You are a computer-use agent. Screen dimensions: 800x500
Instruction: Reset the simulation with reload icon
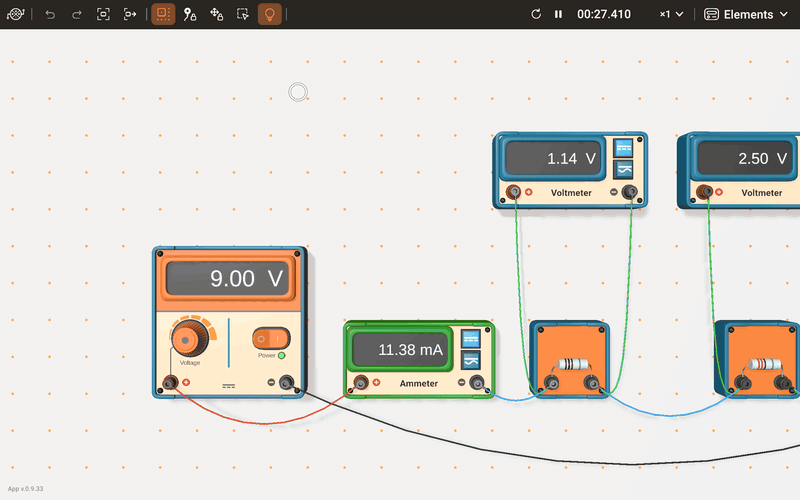[536, 14]
